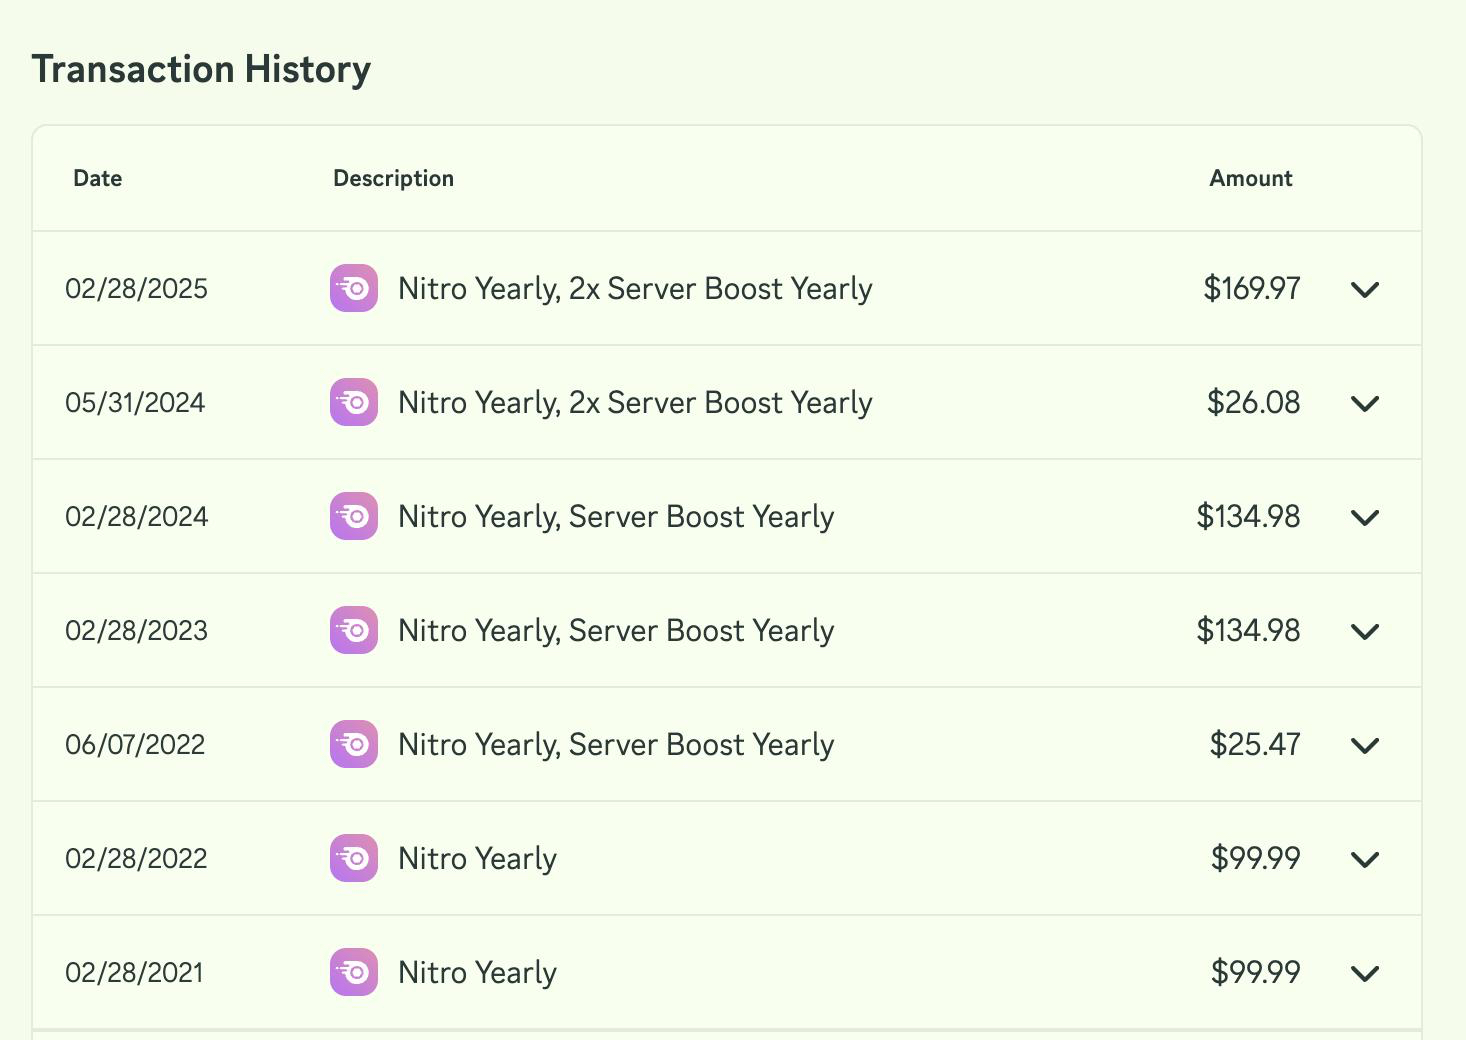Expand the 02/28/2023 transaction chevron
1466x1040 pixels.
(x=1365, y=631)
